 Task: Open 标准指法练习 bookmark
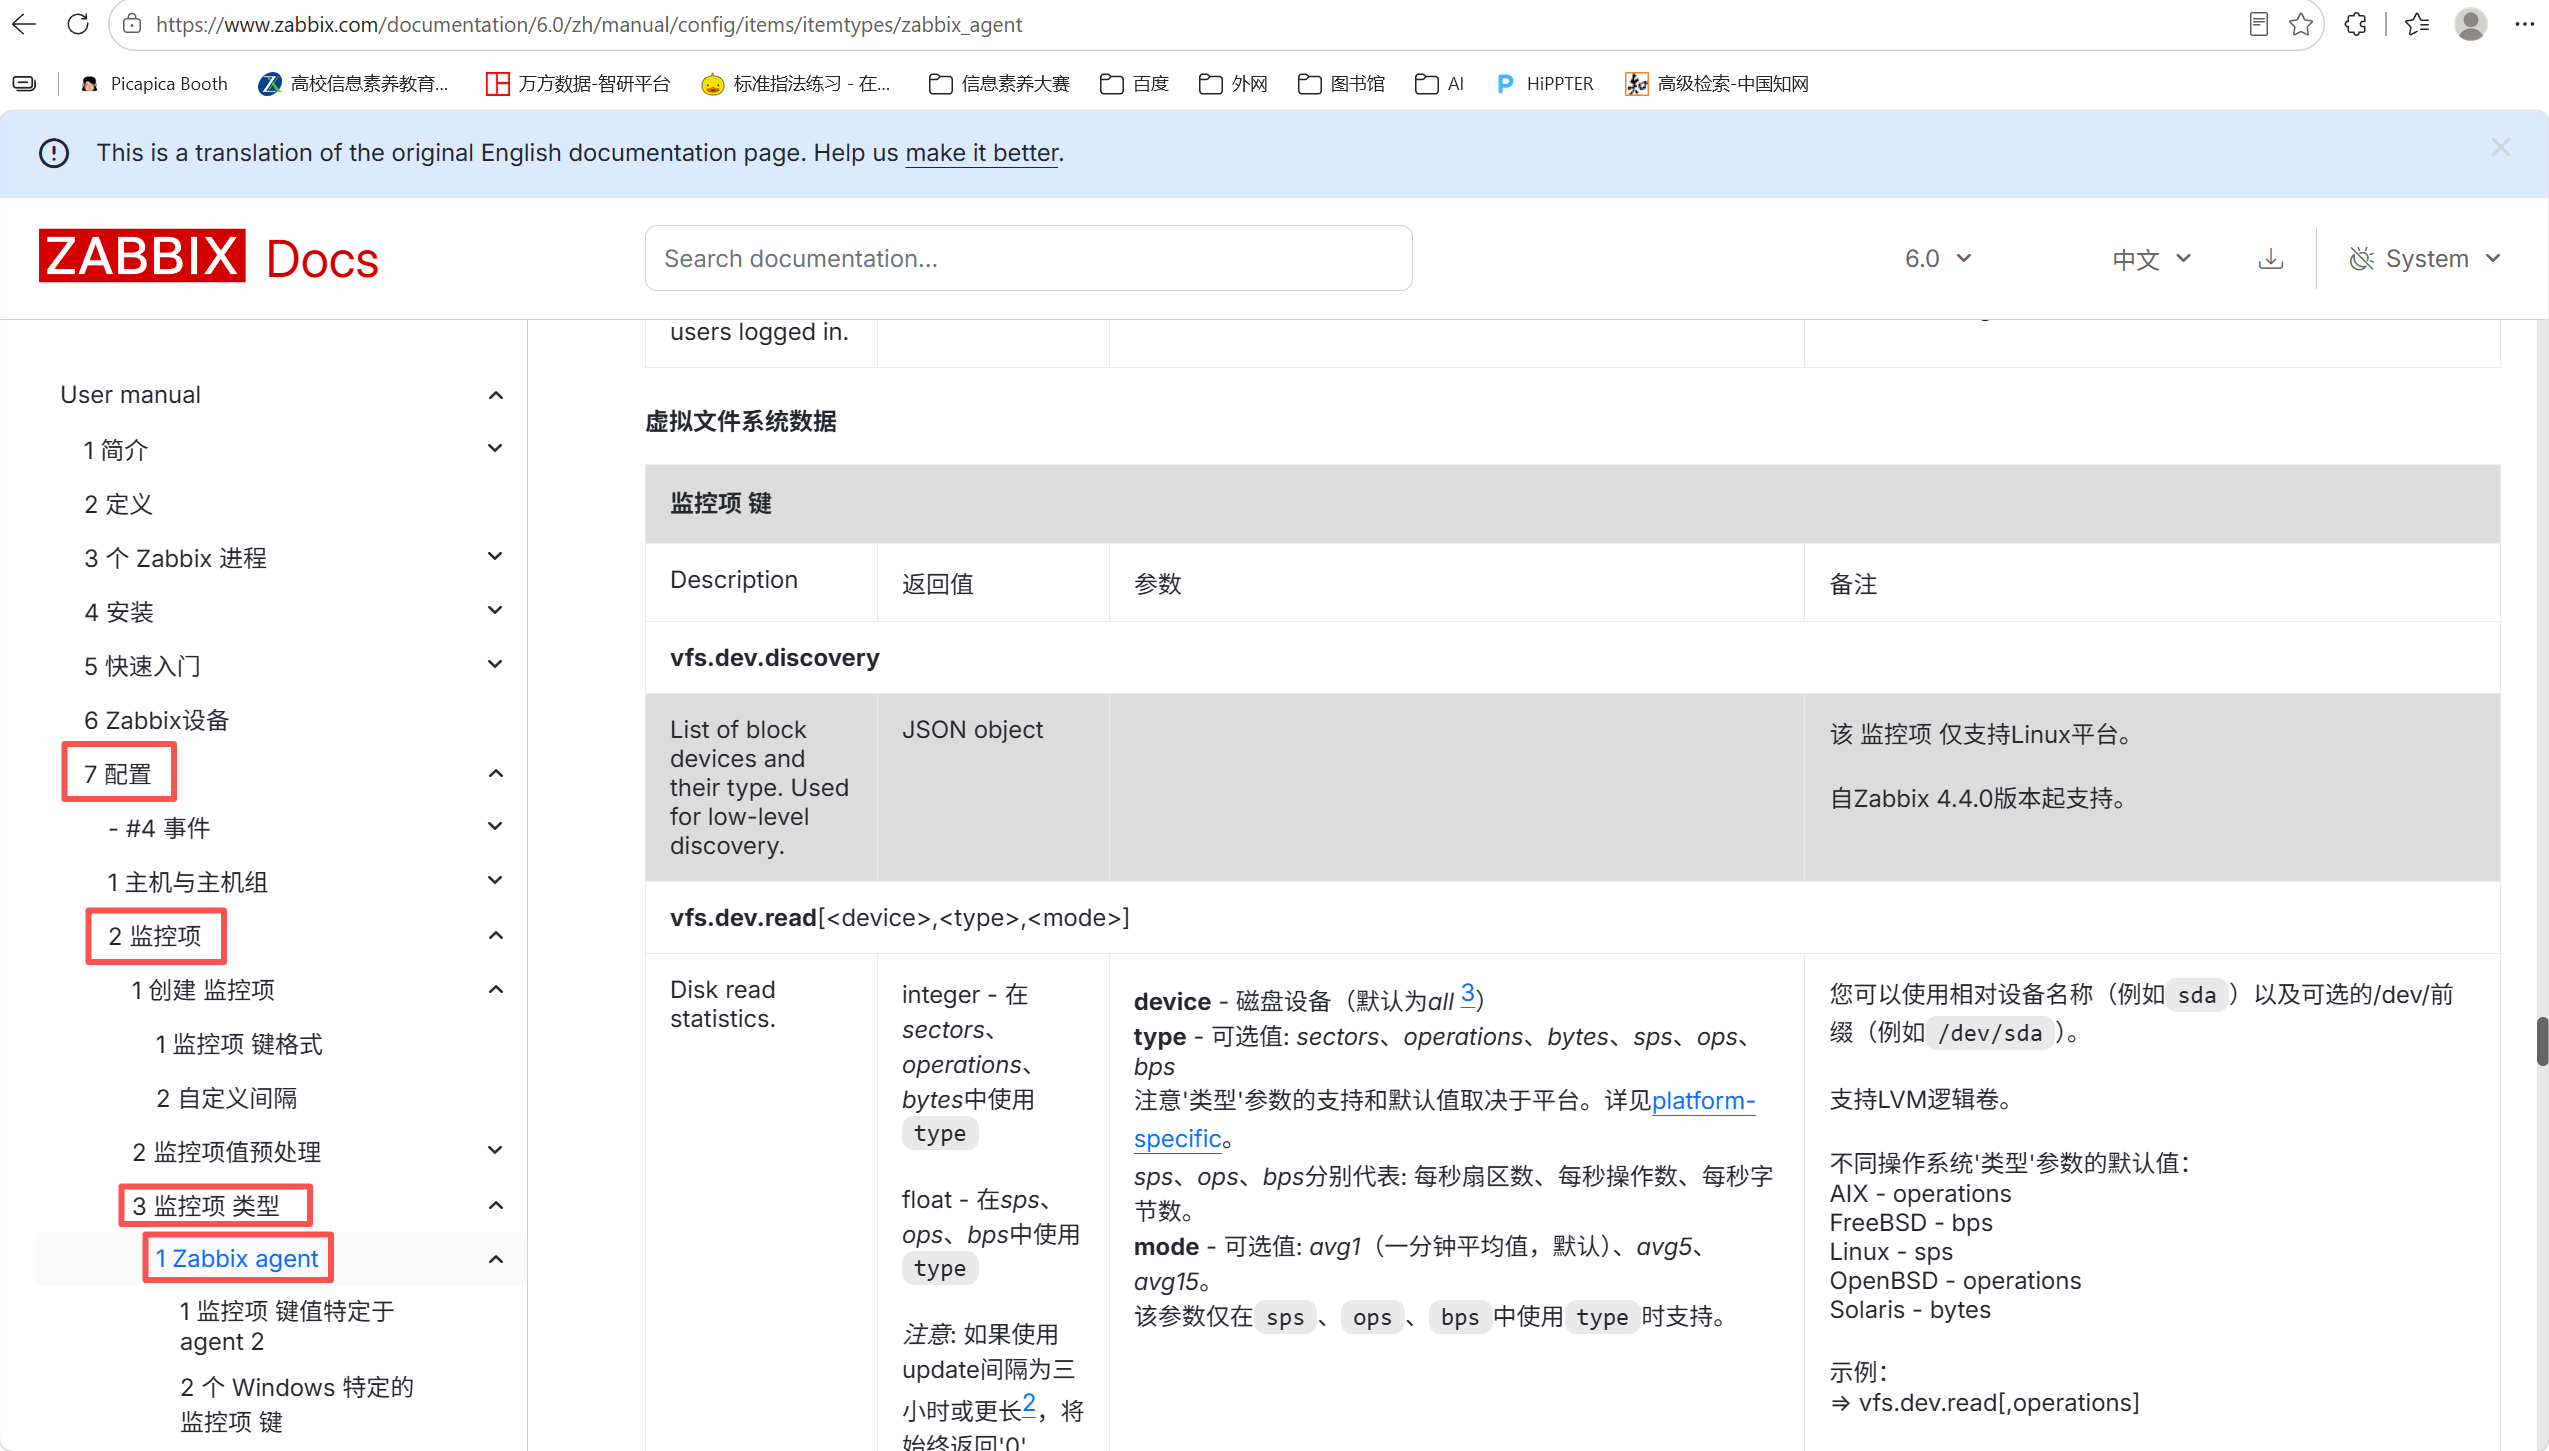coord(796,84)
